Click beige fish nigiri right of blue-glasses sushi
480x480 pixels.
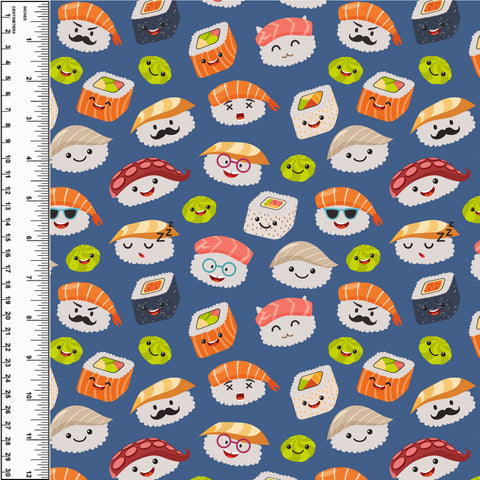tap(303, 265)
